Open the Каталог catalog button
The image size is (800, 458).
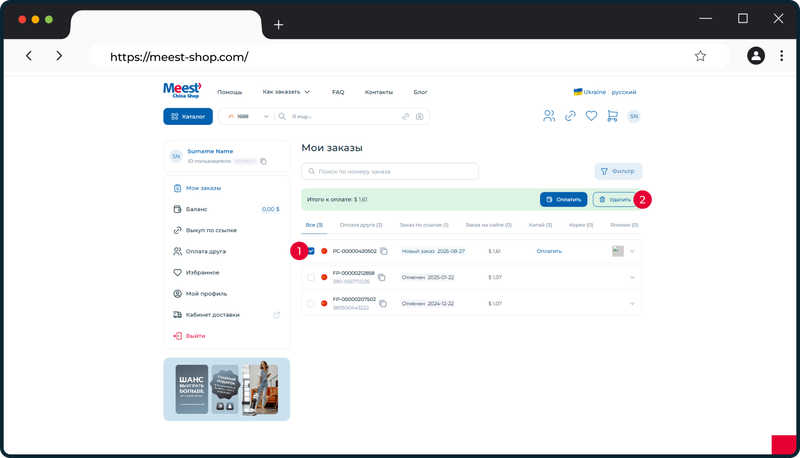[x=188, y=116]
